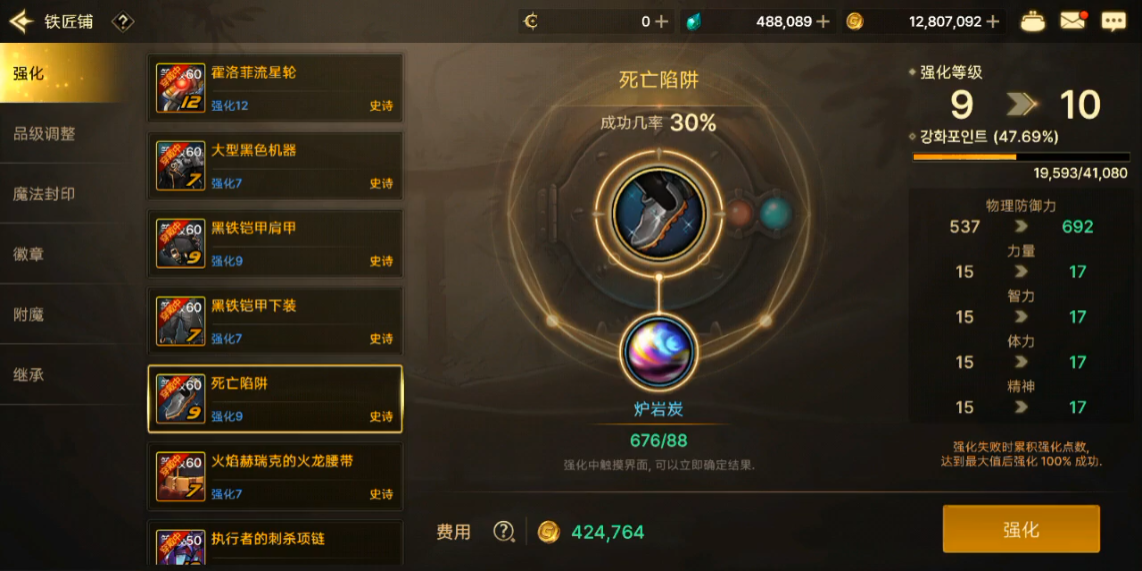Open the coin pouch icon in top bar
This screenshot has width=1142, height=571.
[x=1032, y=21]
